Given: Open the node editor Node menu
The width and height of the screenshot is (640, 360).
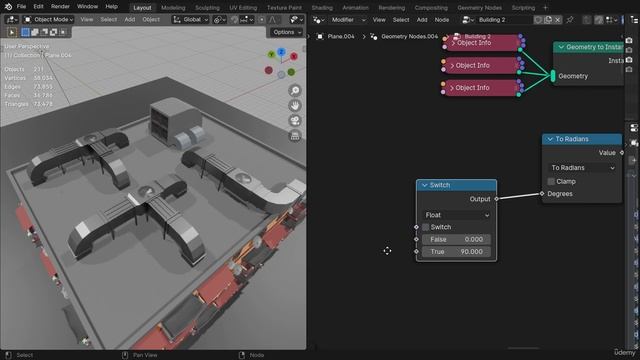Looking at the screenshot, I should [442, 20].
